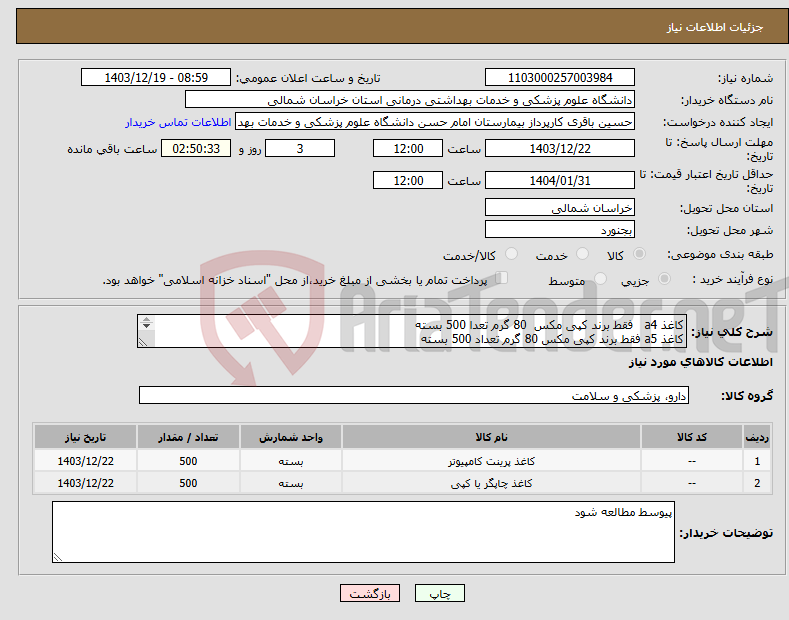Screen dimensions: 789x620
Task: Click the buyer notes text area پیوست مطالعه شود
Action: click(363, 532)
